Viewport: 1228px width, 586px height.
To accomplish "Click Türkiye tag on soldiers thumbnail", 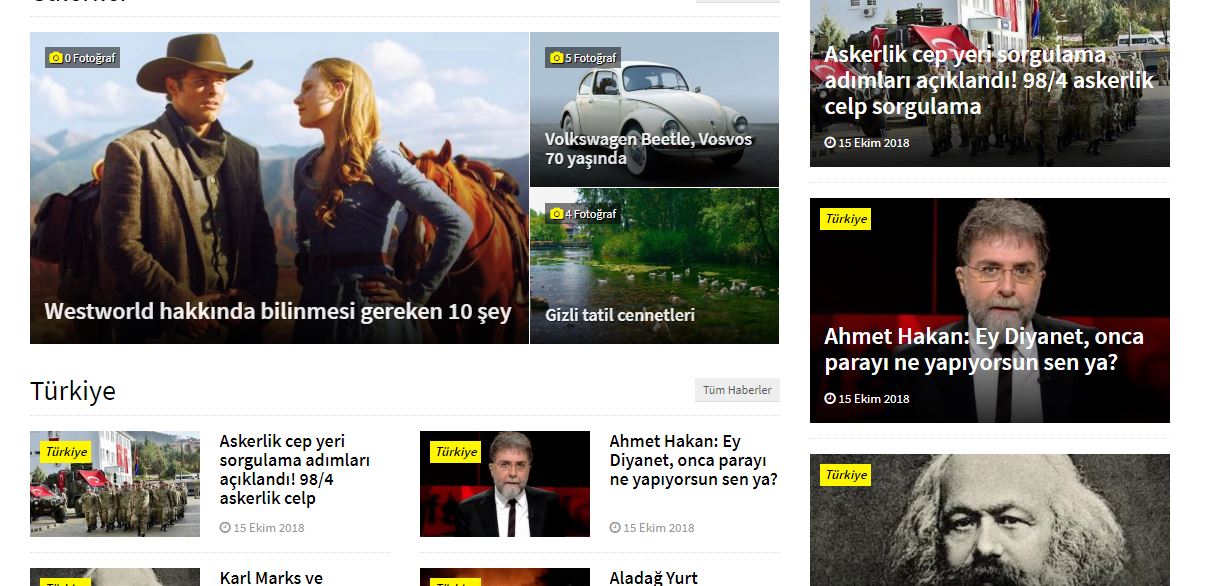I will [x=65, y=452].
